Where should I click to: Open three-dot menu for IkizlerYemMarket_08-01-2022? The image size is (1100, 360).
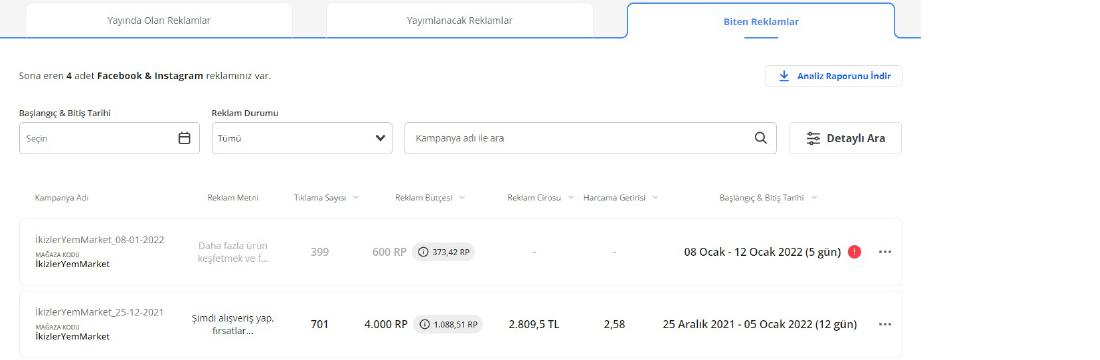[885, 252]
